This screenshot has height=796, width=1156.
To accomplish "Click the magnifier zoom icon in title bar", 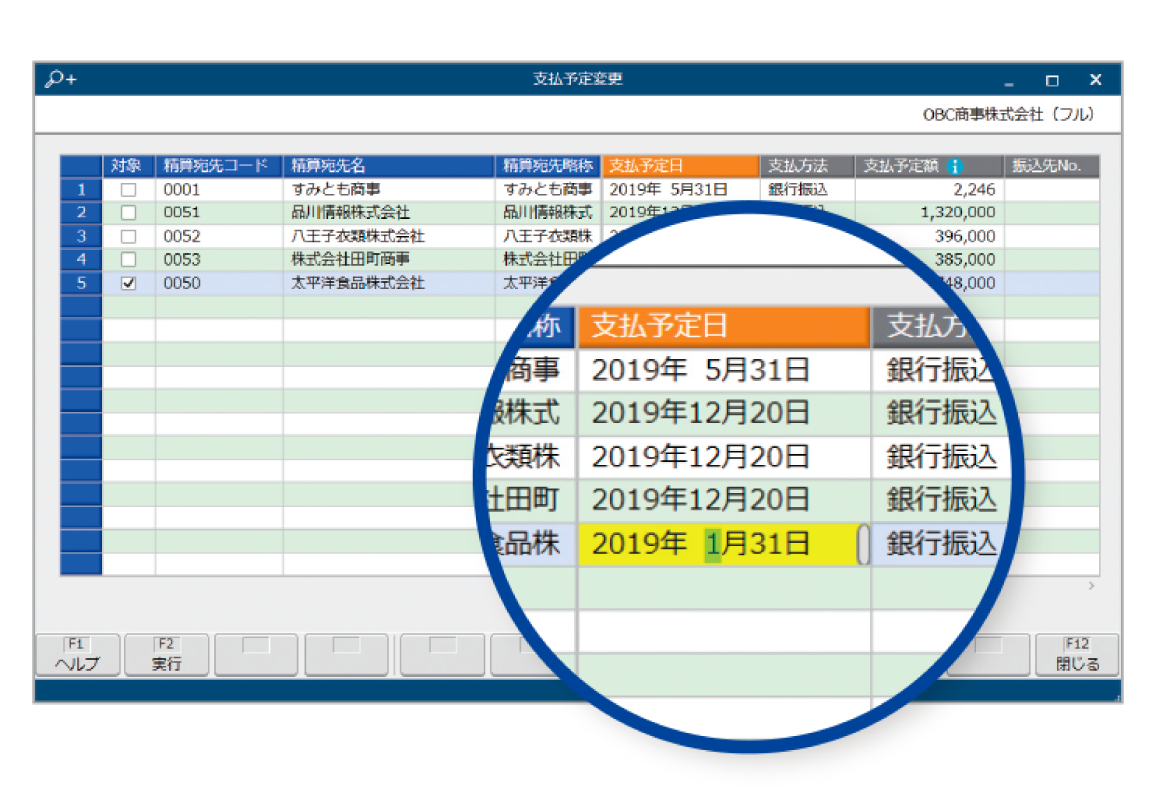I will [60, 80].
